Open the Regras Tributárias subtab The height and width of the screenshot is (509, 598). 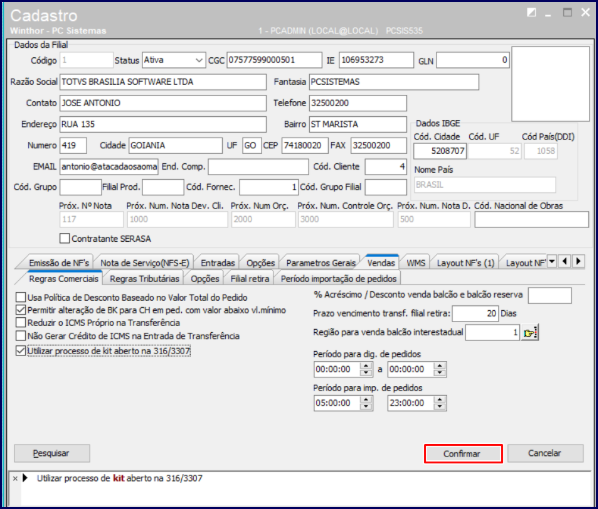144,279
